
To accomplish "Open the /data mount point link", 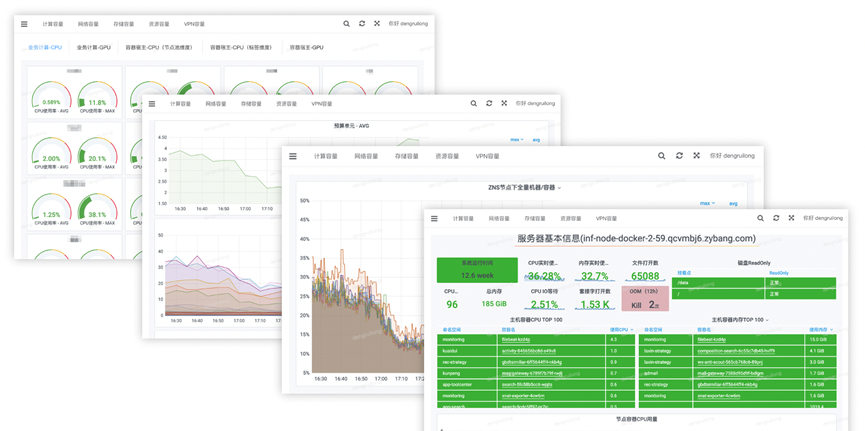I will [683, 282].
